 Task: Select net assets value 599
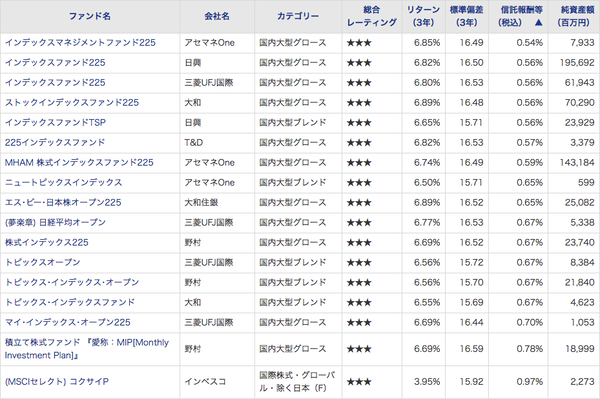tap(586, 182)
